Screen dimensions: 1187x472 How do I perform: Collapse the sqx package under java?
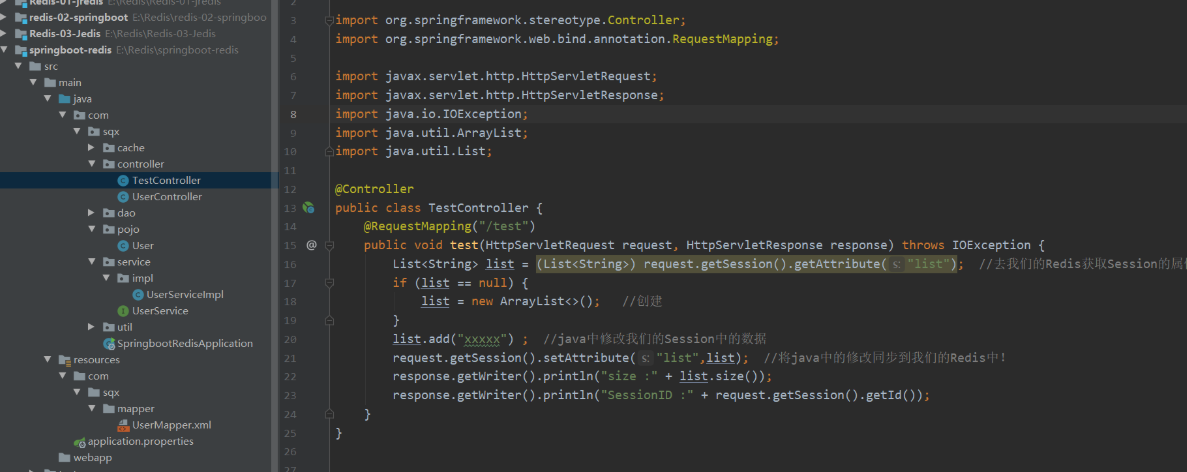tap(77, 132)
